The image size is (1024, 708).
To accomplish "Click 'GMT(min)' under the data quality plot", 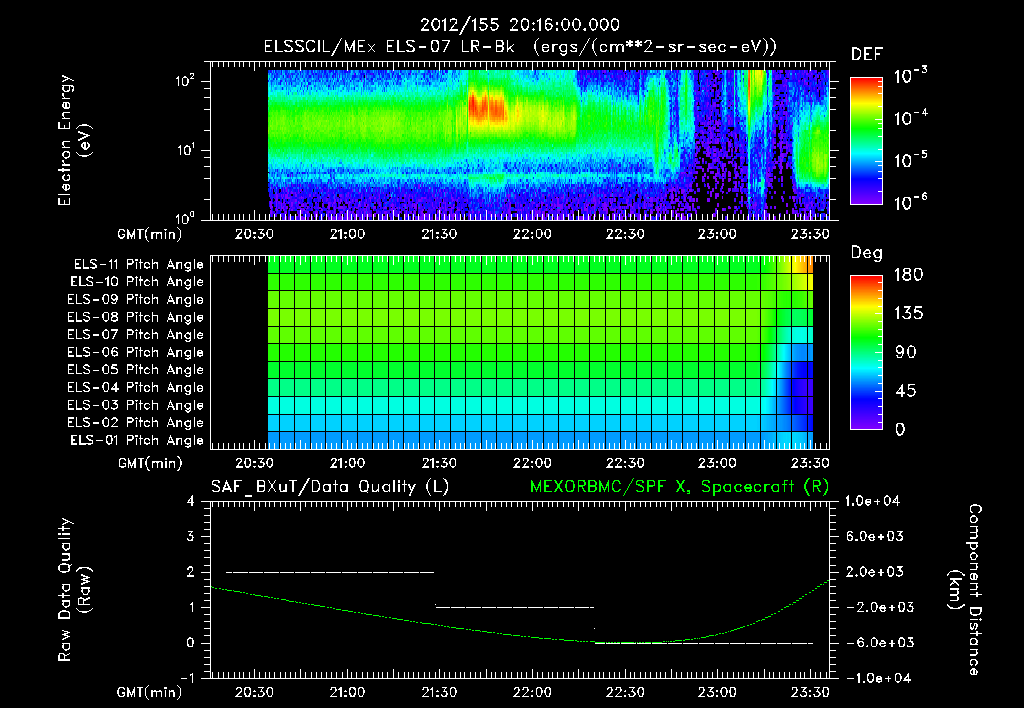I will pos(150,692).
